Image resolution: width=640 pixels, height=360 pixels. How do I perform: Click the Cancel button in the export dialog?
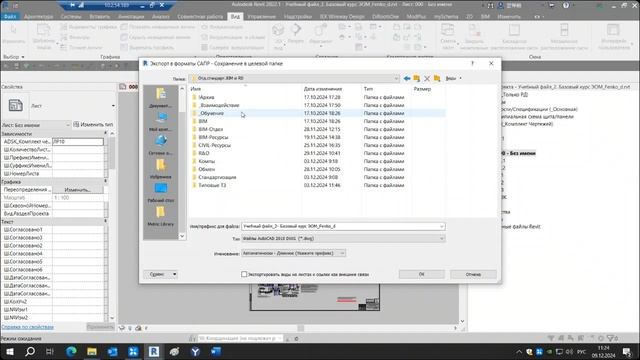point(473,274)
